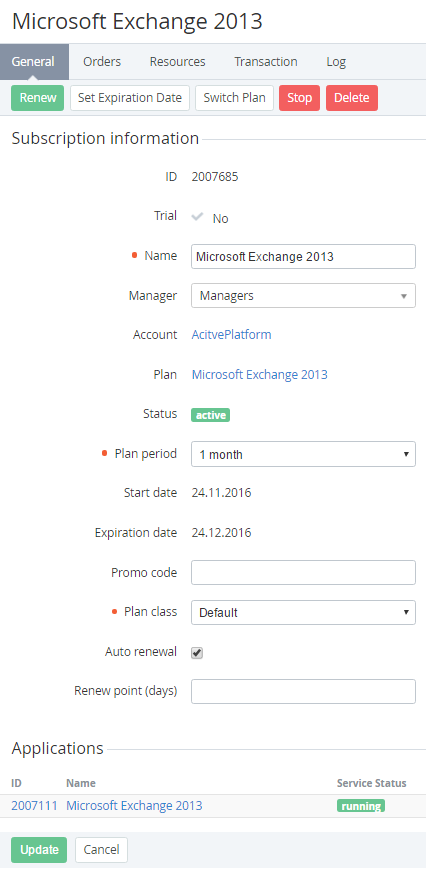The image size is (426, 873).
Task: Click the Switch Plan button
Action: click(234, 98)
